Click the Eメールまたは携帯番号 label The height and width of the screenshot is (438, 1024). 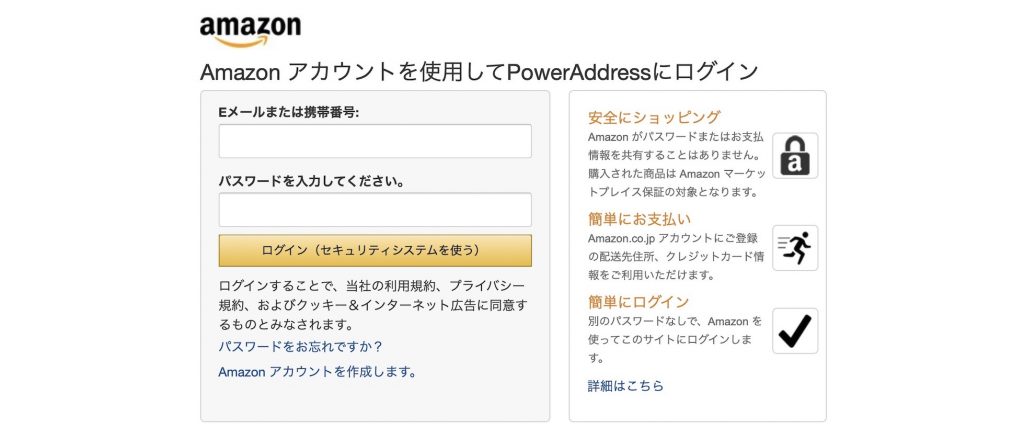289,112
